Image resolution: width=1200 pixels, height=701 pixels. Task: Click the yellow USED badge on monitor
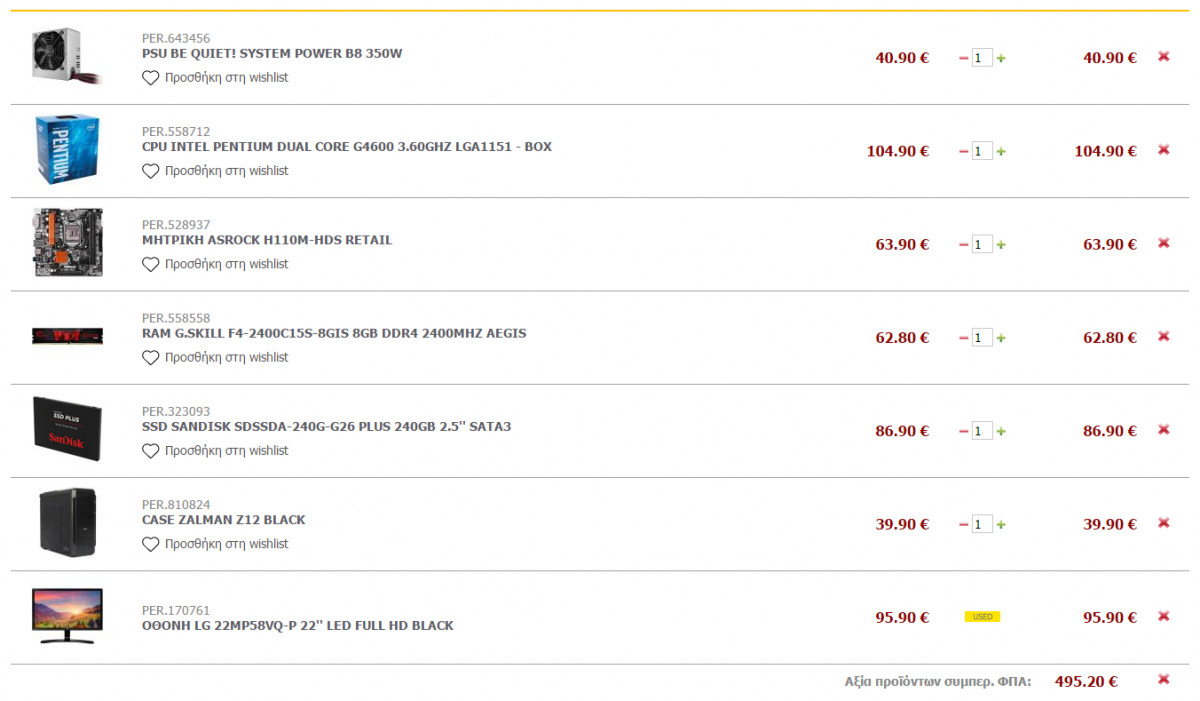982,617
